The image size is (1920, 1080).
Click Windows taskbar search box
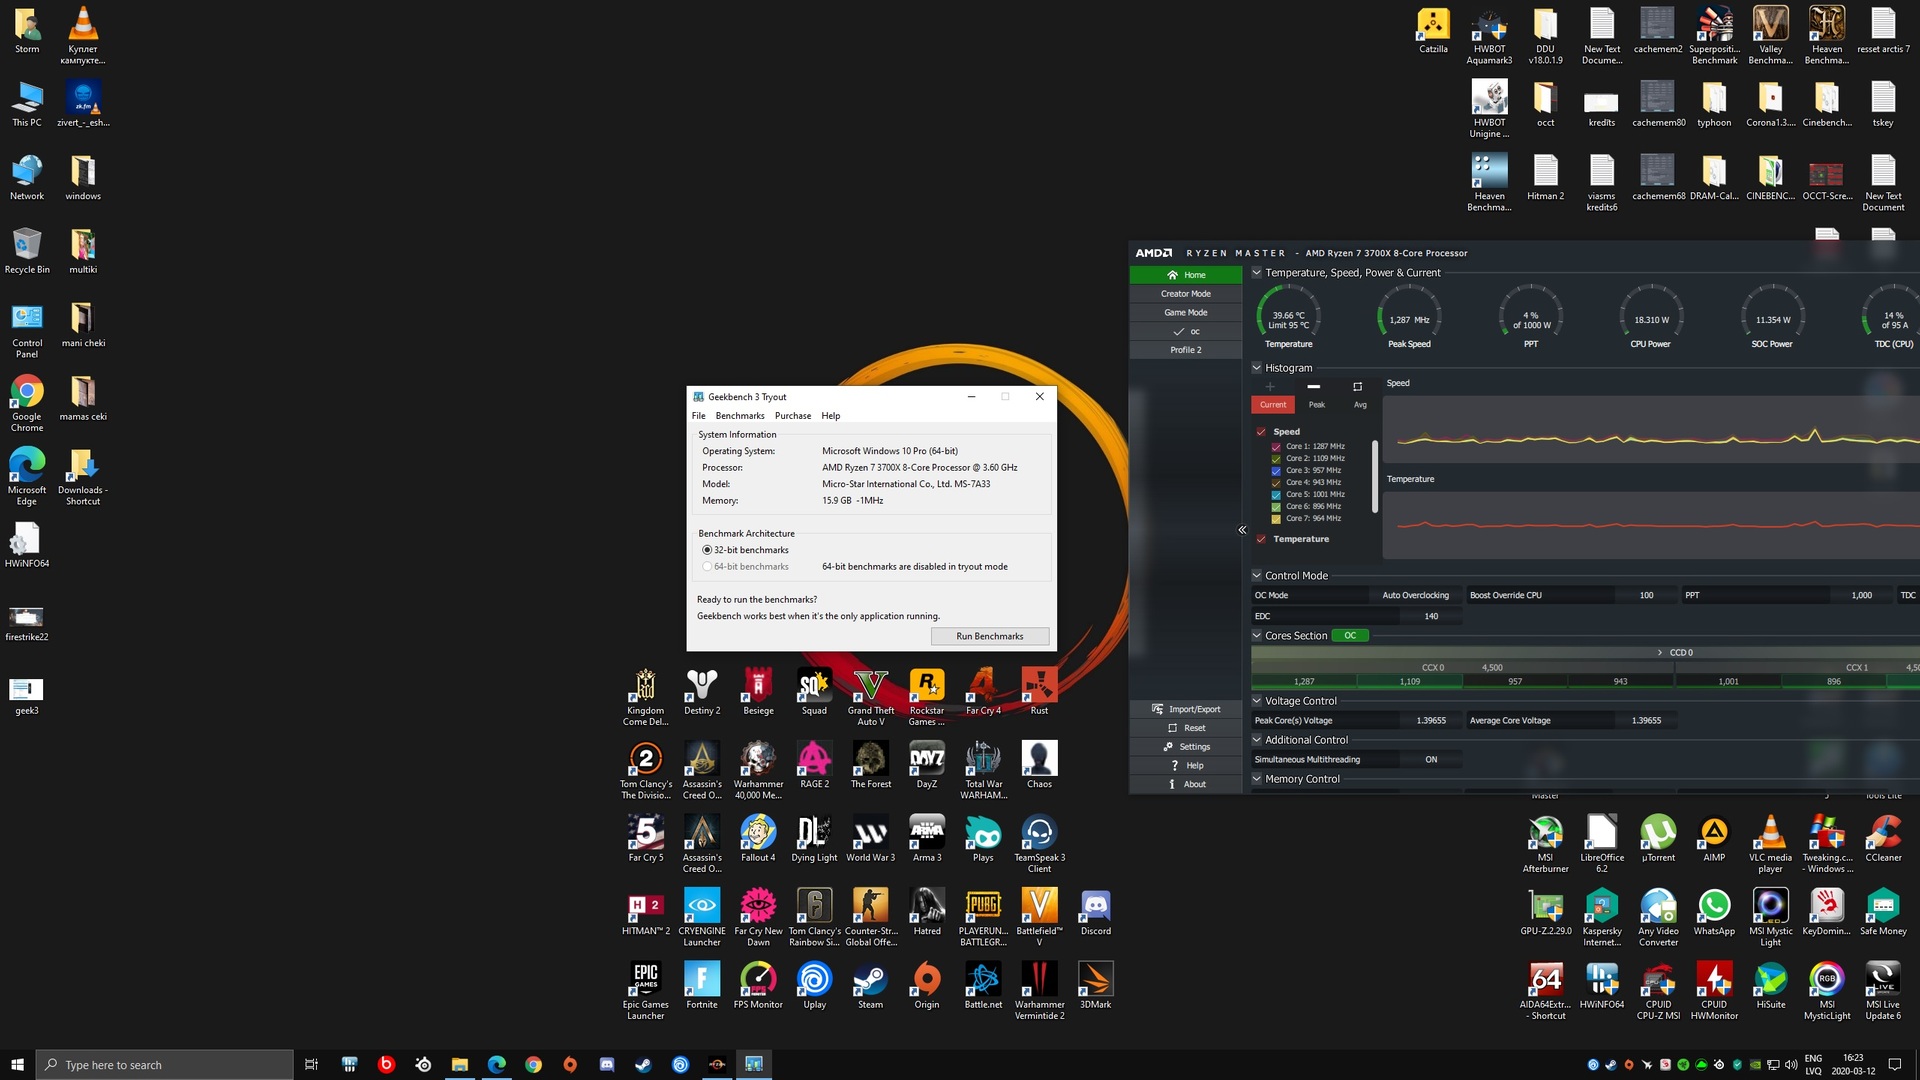165,1065
